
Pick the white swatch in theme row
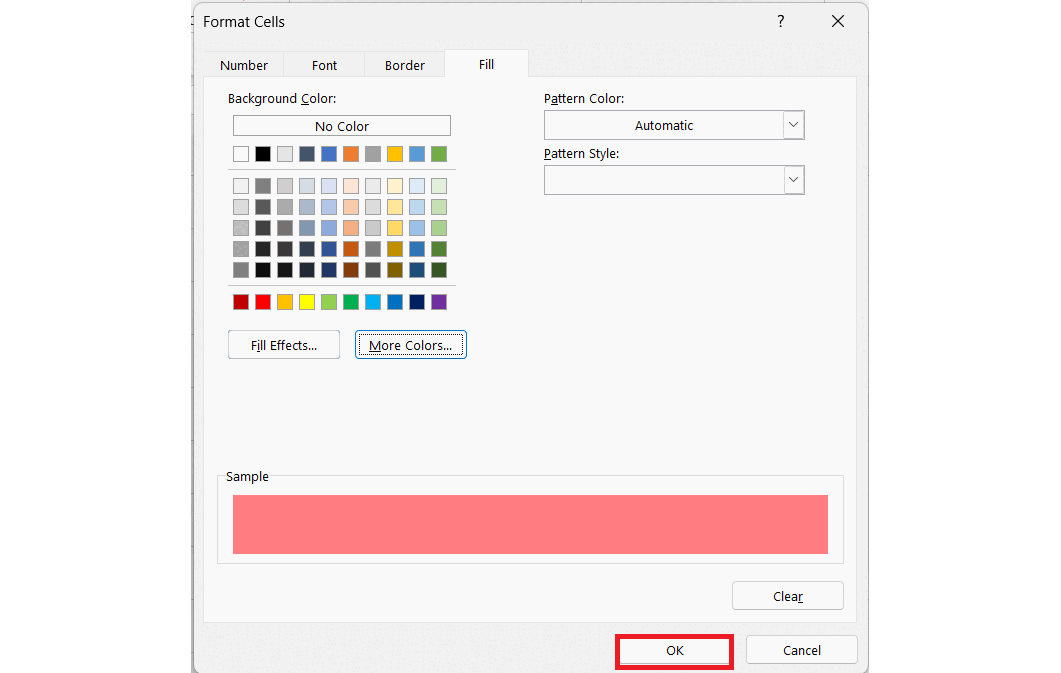[241, 154]
